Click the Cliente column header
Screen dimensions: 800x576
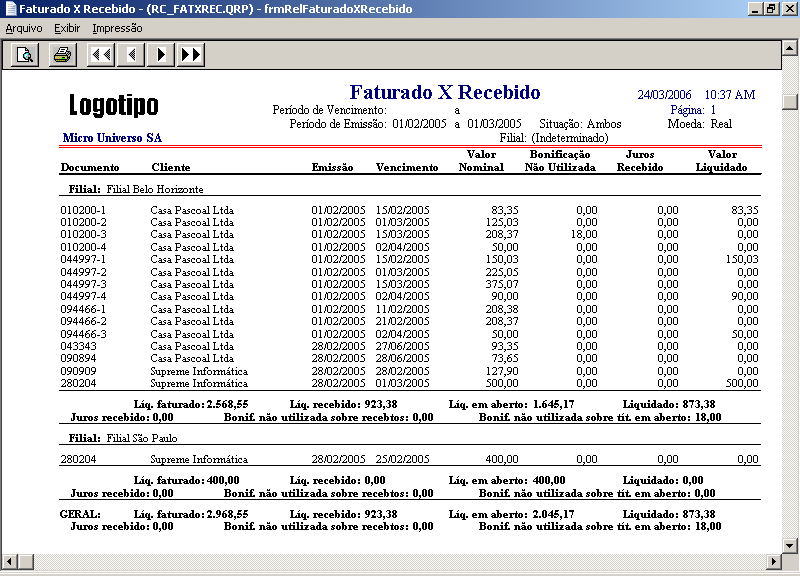171,167
